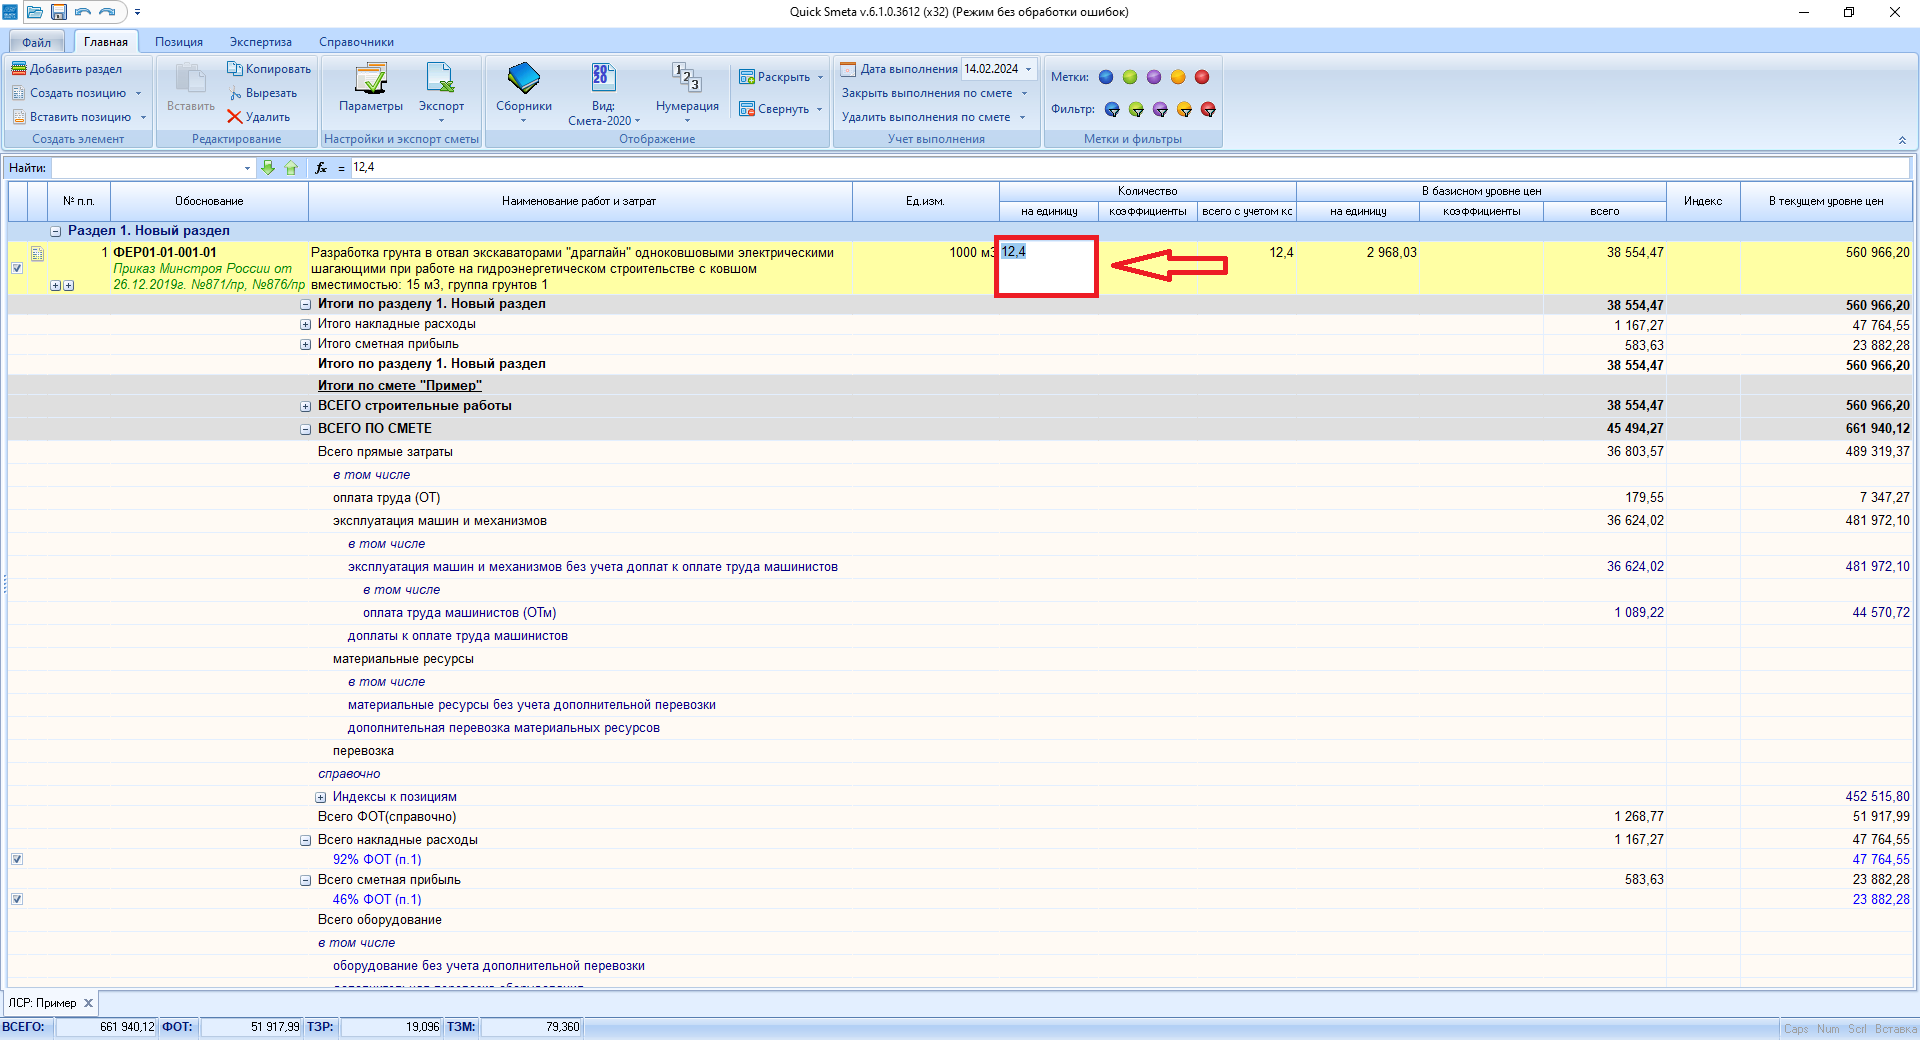Filter by blue mark
Image resolution: width=1920 pixels, height=1040 pixels.
pos(1112,109)
